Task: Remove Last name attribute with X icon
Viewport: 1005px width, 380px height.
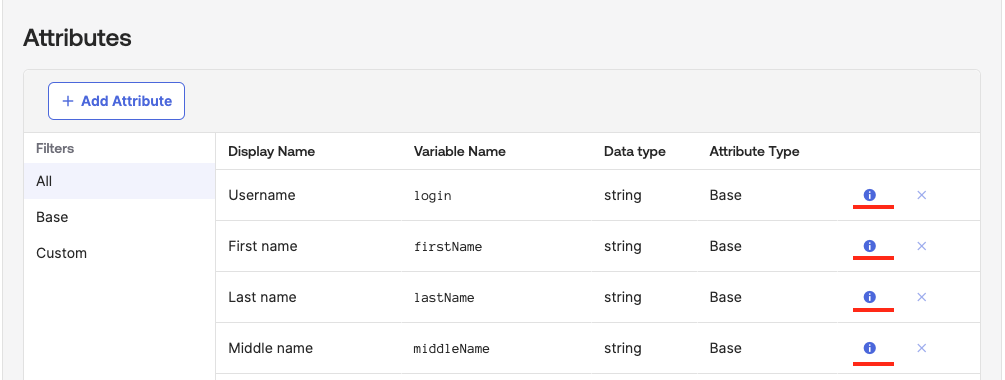Action: pyautogui.click(x=922, y=297)
